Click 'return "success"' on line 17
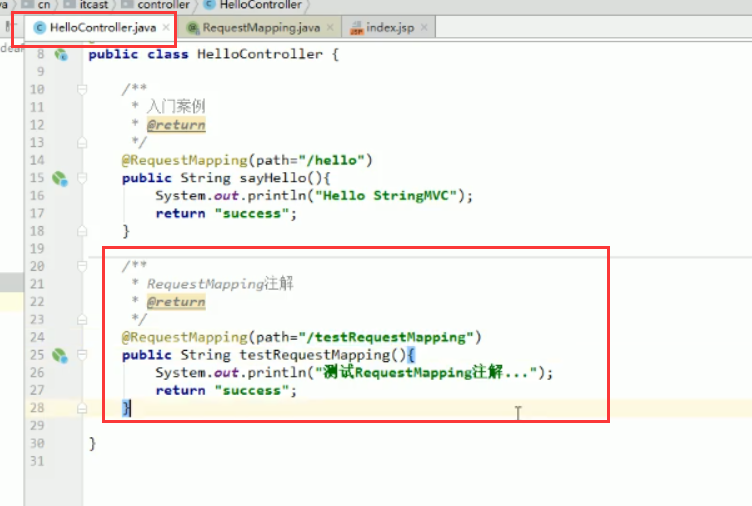 [x=223, y=213]
